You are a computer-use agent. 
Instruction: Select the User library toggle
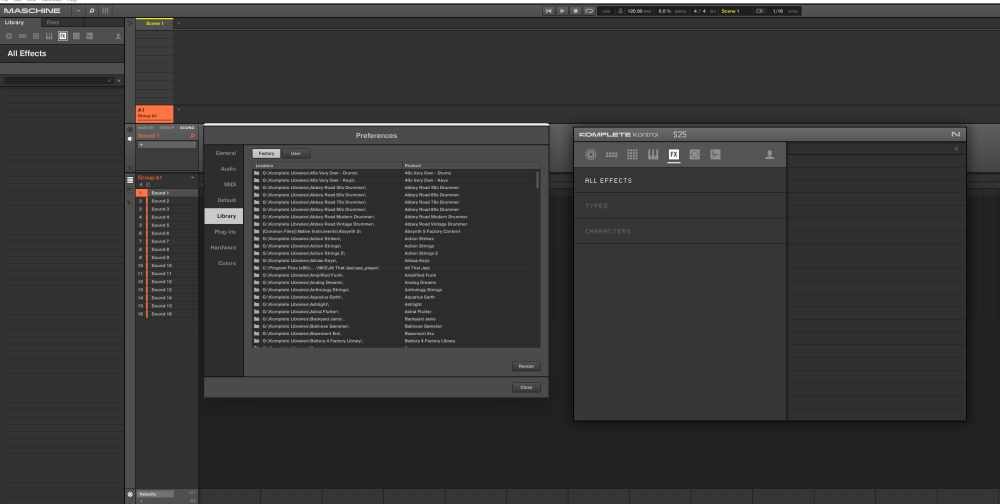tap(296, 154)
